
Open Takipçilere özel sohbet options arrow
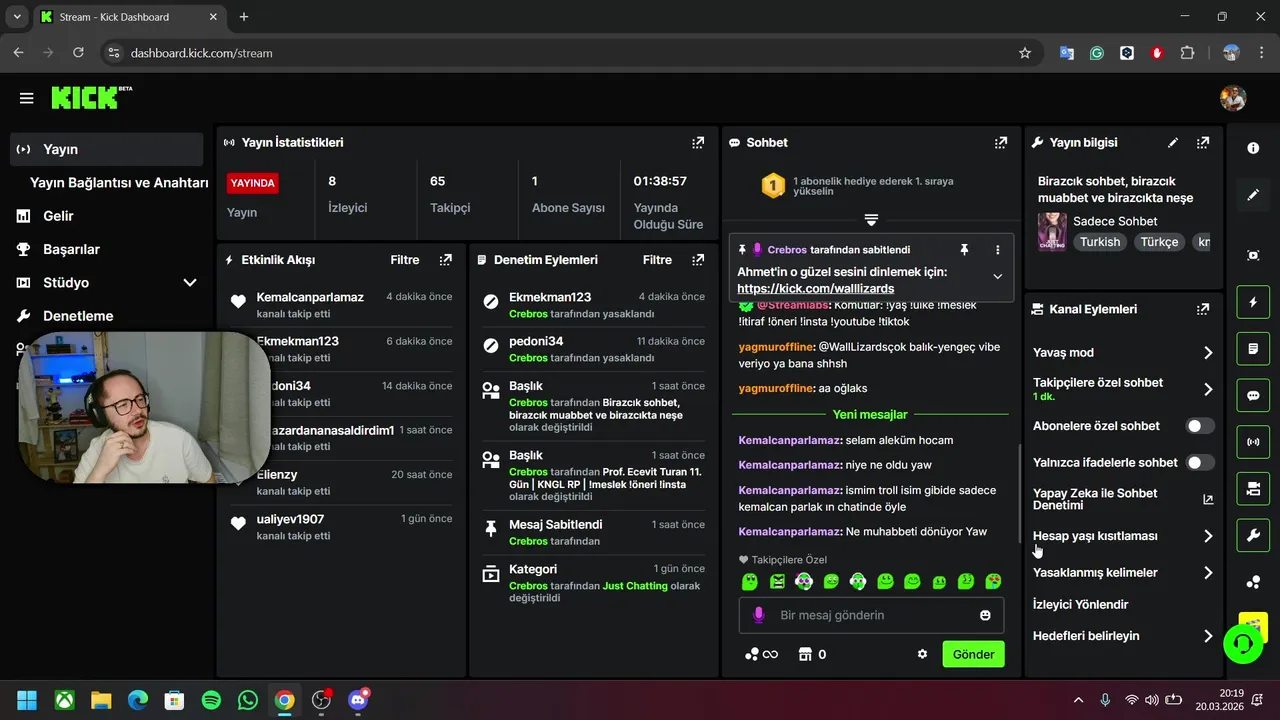pos(1208,389)
